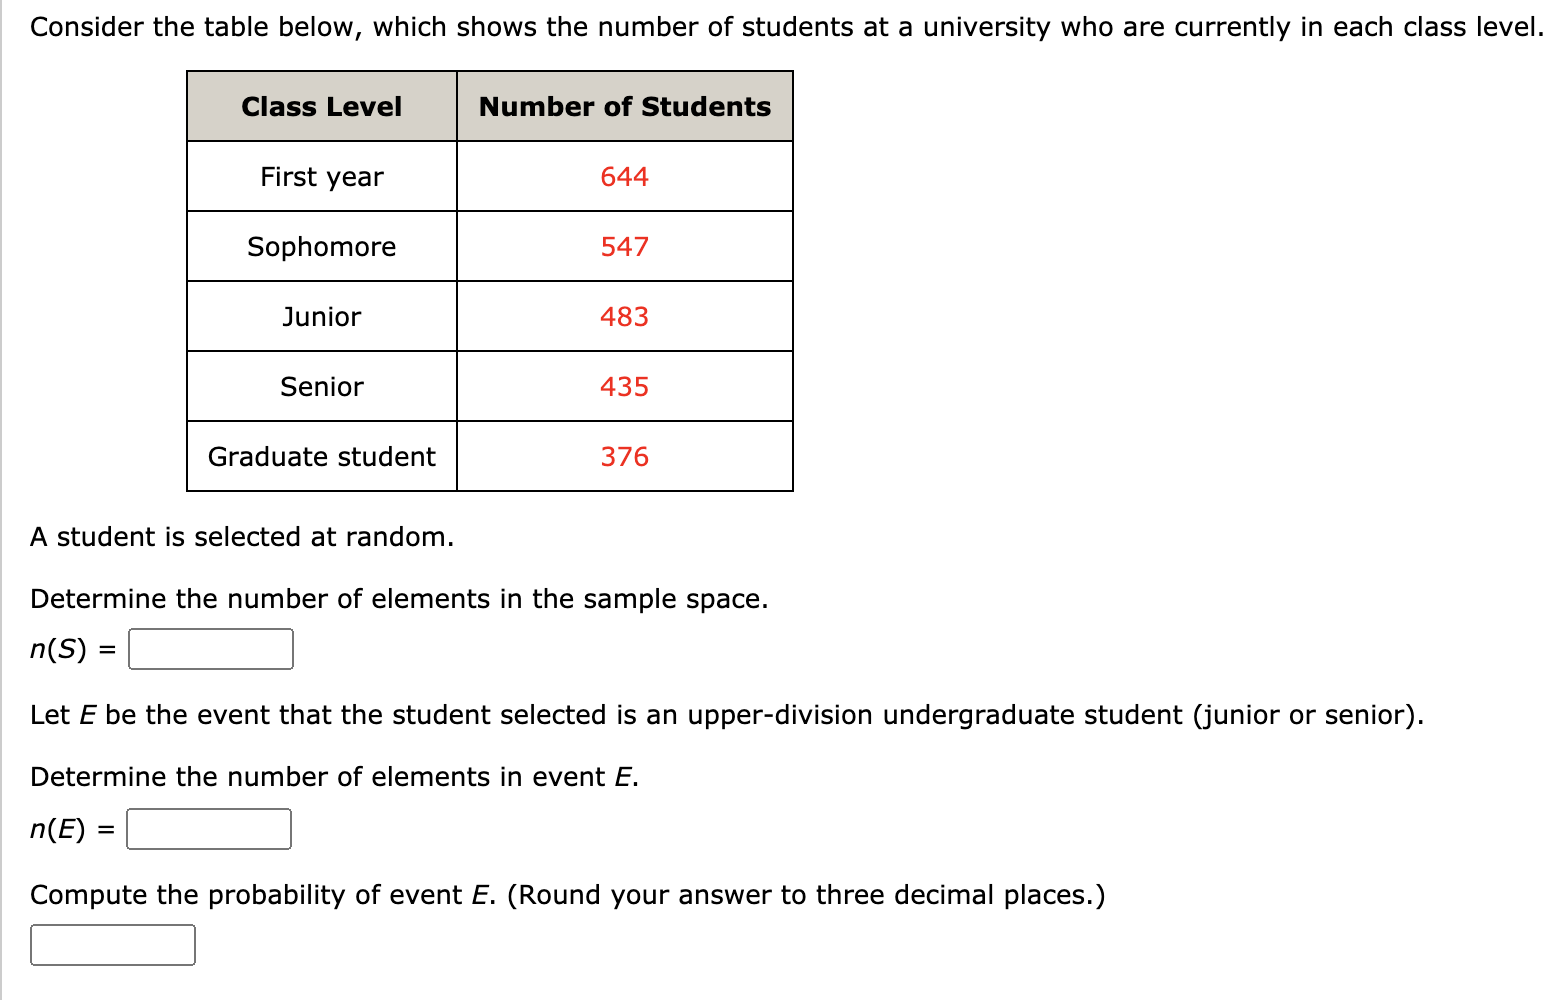The width and height of the screenshot is (1566, 1000).
Task: Click the sentence about selecting a student randomly
Action: 242,537
